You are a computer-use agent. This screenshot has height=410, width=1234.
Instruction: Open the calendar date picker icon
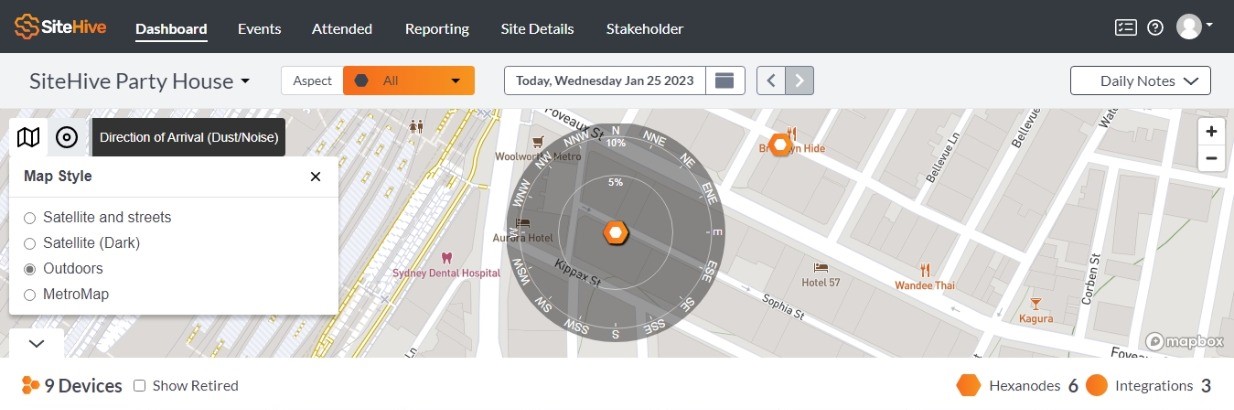coord(726,81)
